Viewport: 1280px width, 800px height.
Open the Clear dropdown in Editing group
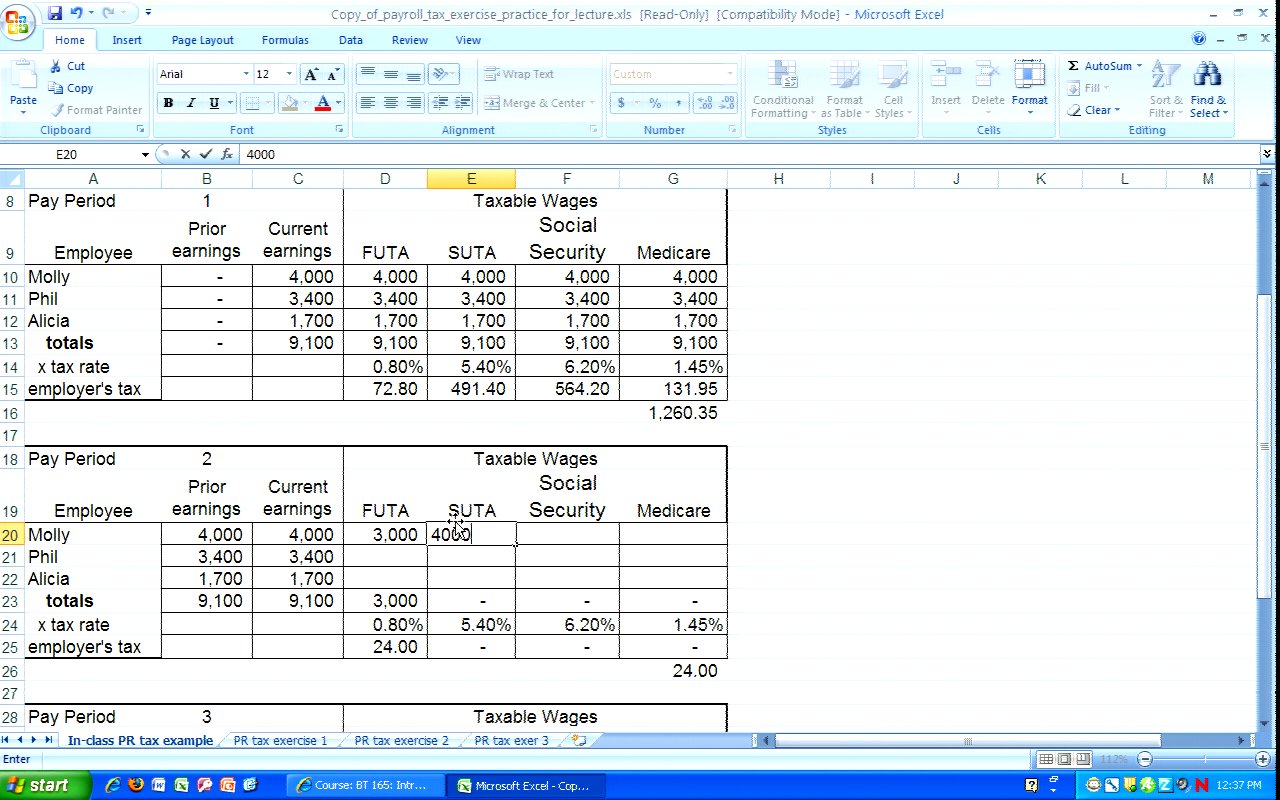pos(1102,110)
